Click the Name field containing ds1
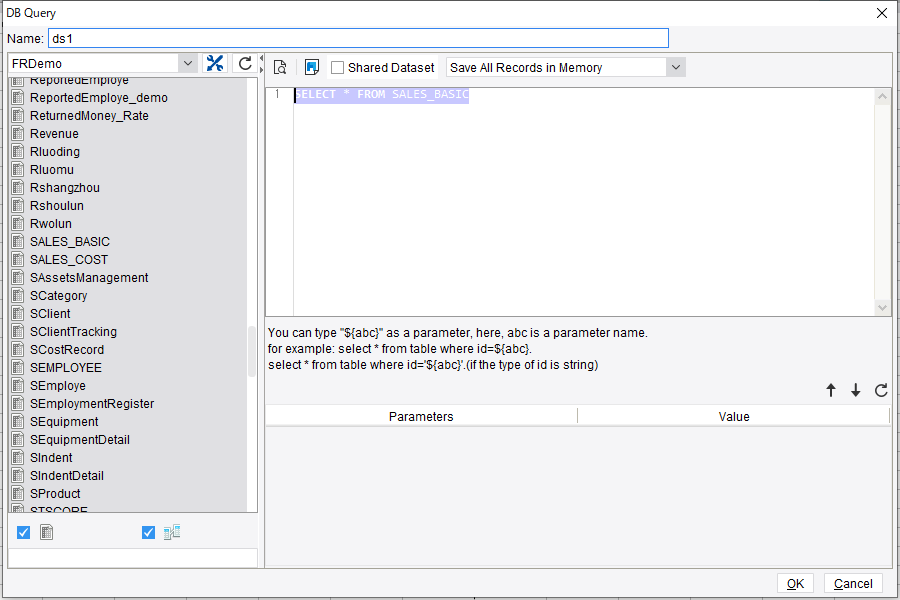 (359, 38)
